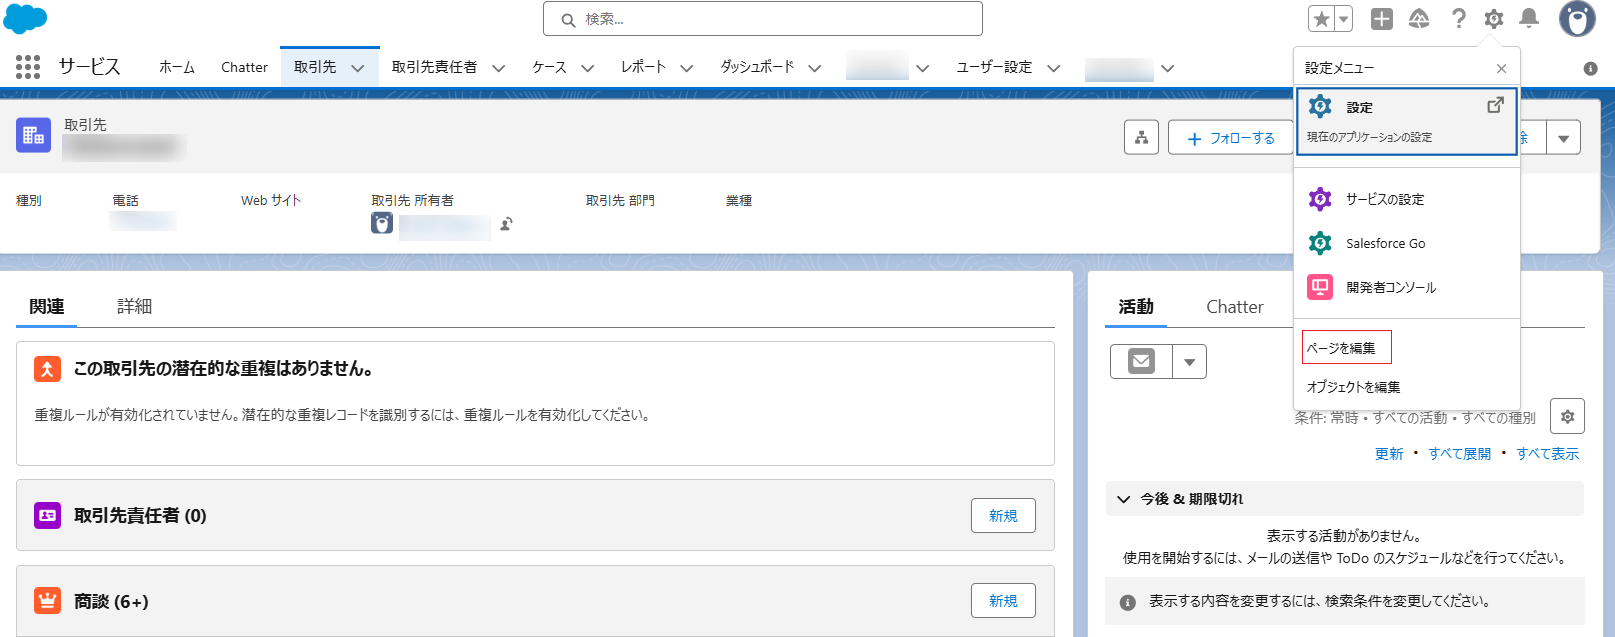Image resolution: width=1615 pixels, height=637 pixels.
Task: Open the 商談 (6+) related list
Action: coord(111,601)
